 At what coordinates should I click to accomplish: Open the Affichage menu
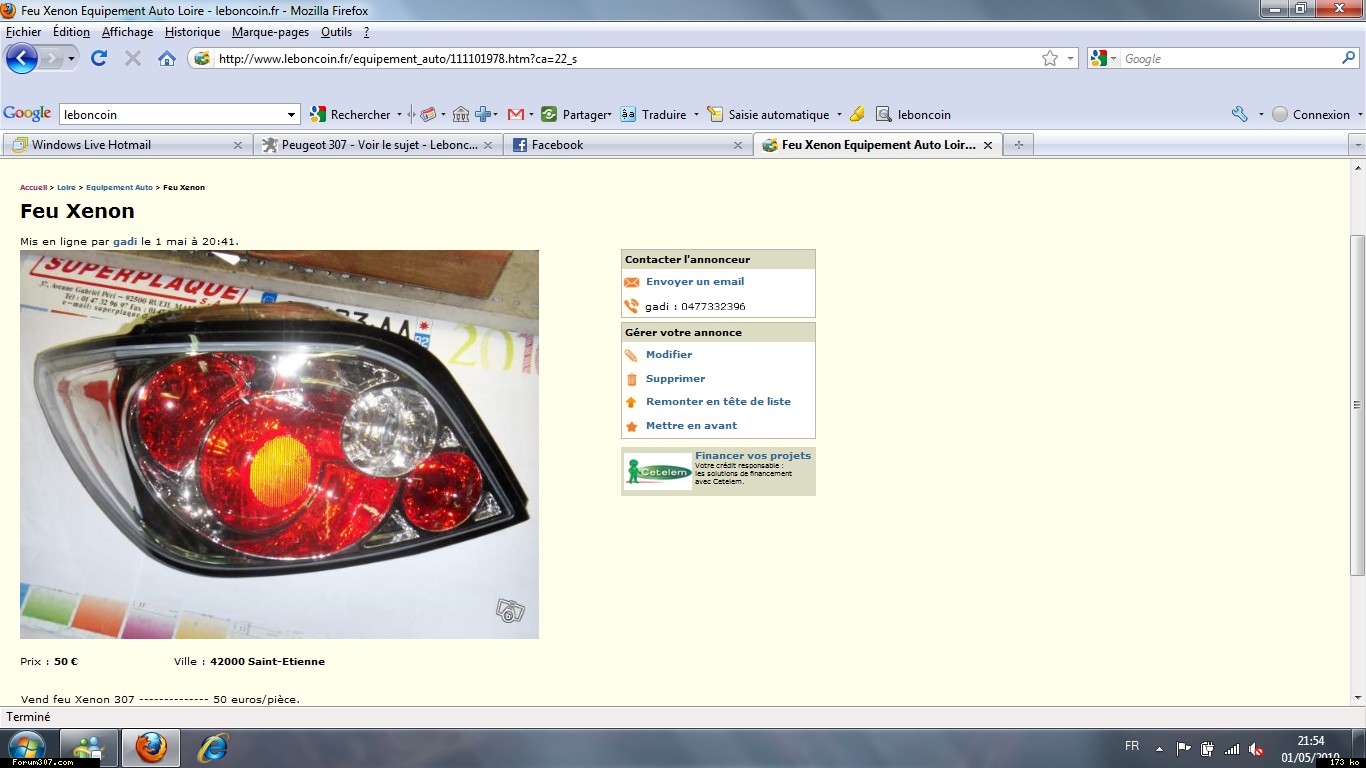[128, 32]
